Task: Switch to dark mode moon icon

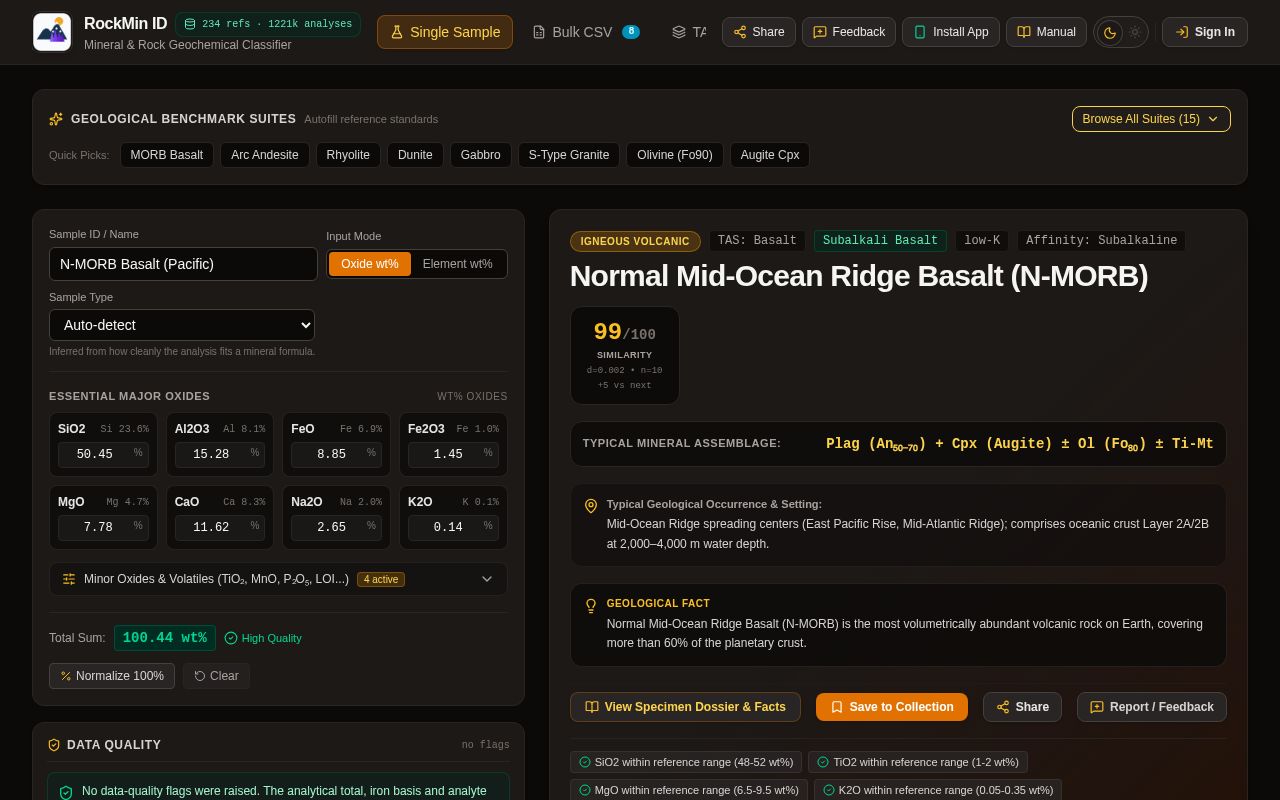Action: click(x=1109, y=32)
